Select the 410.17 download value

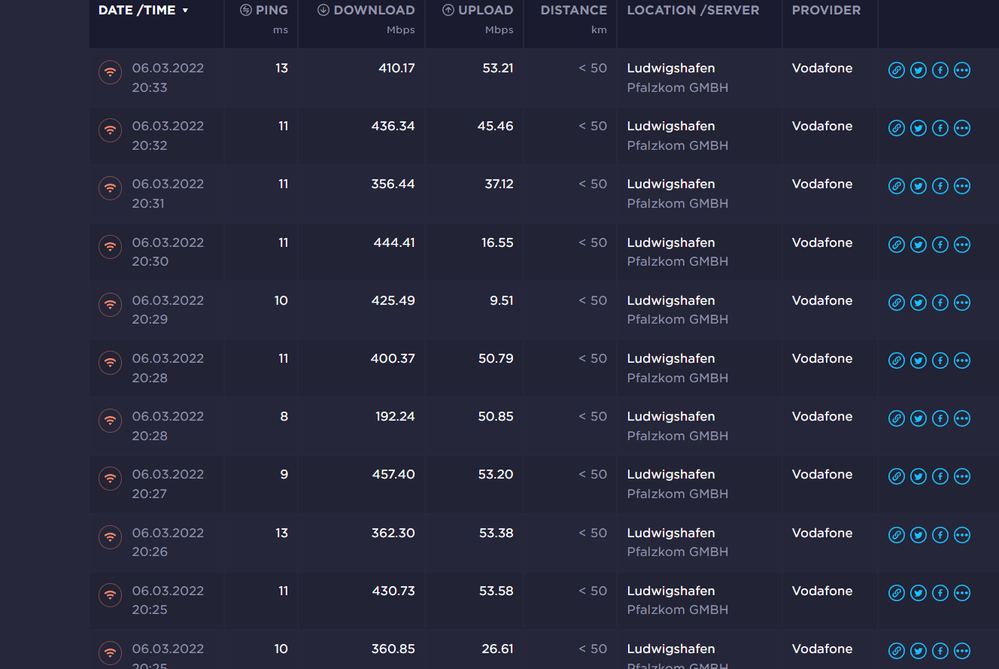tap(396, 68)
